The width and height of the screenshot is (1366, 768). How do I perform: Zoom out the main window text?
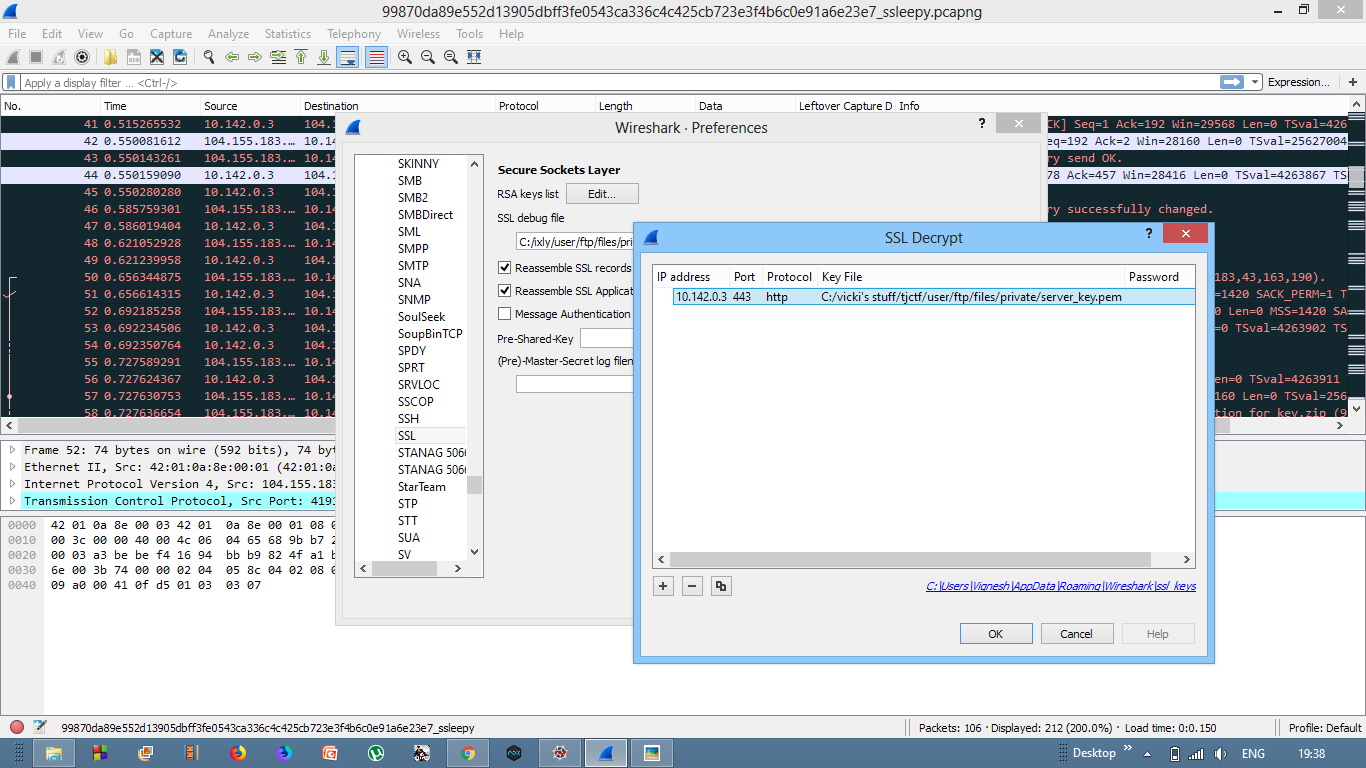pyautogui.click(x=427, y=57)
